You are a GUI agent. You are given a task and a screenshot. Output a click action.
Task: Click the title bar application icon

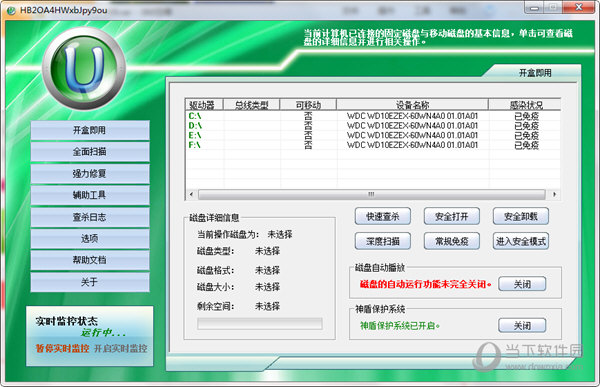(11, 10)
